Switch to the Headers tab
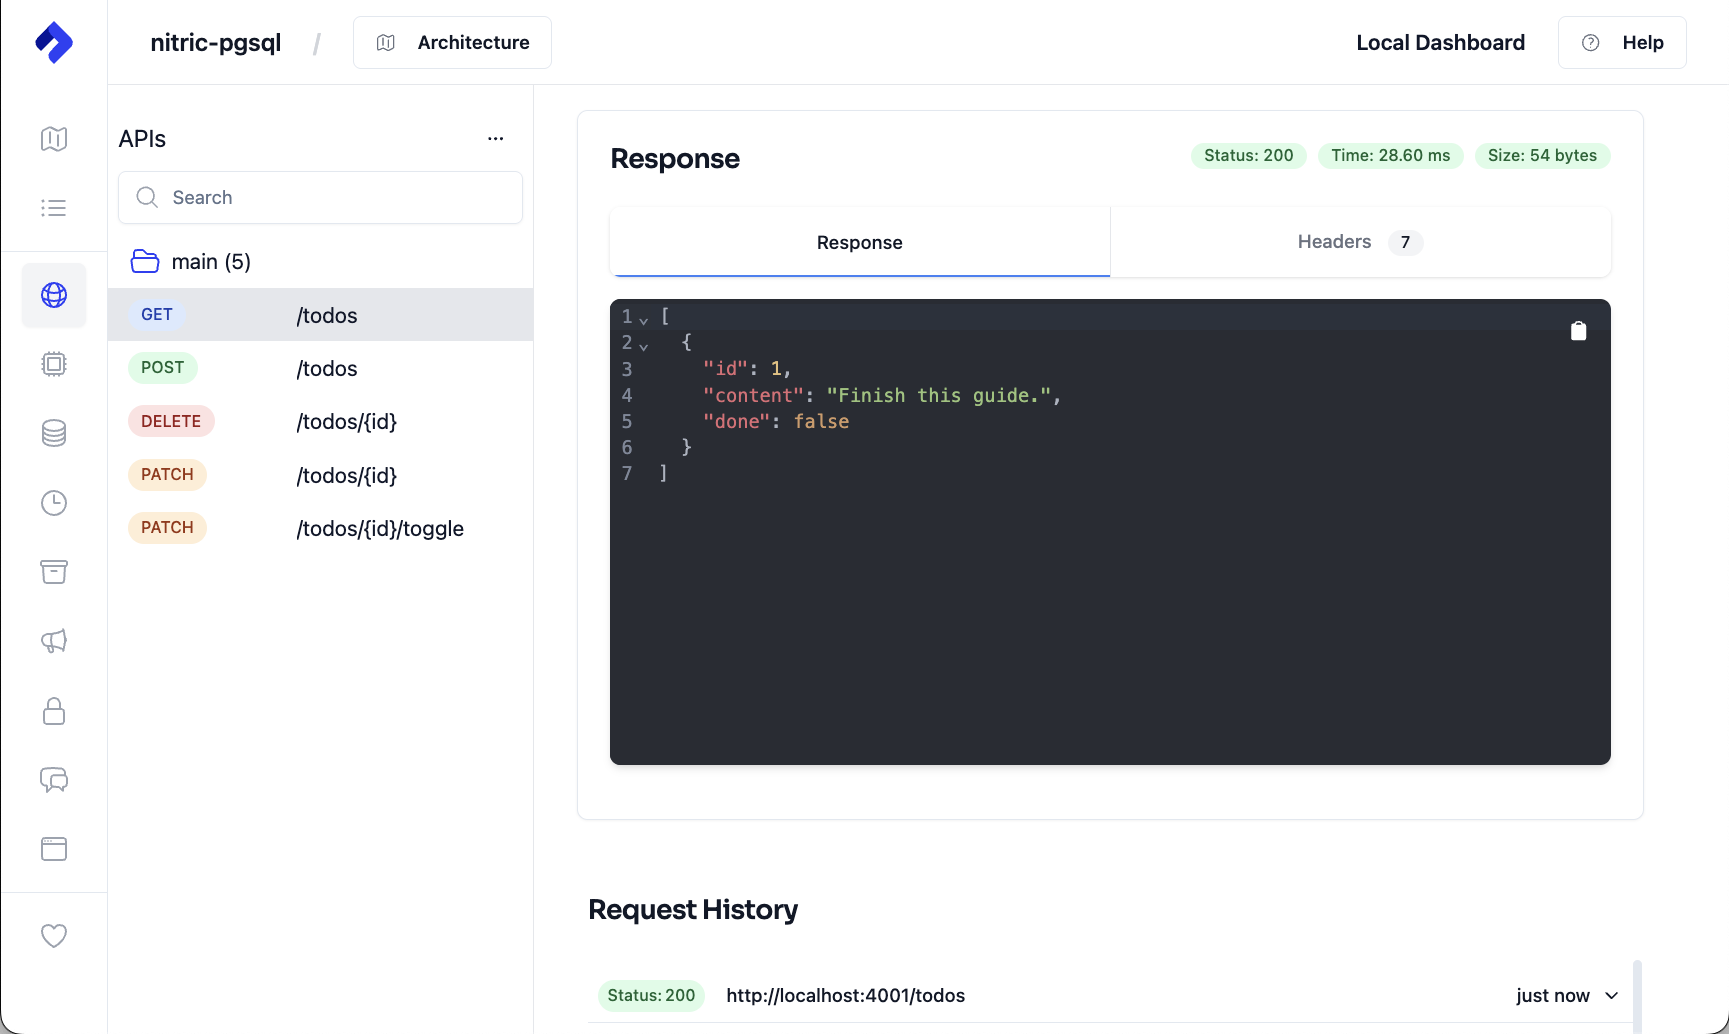 pyautogui.click(x=1361, y=242)
